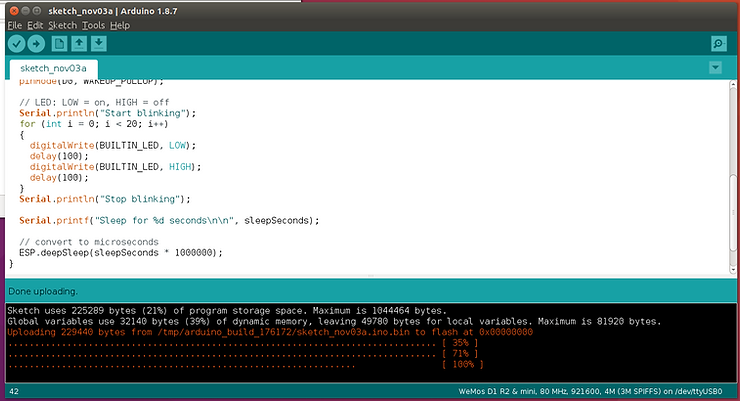The height and width of the screenshot is (401, 740).
Task: Click digitalWrite(BUILTIN_LED, LOW) line
Action: [112, 146]
